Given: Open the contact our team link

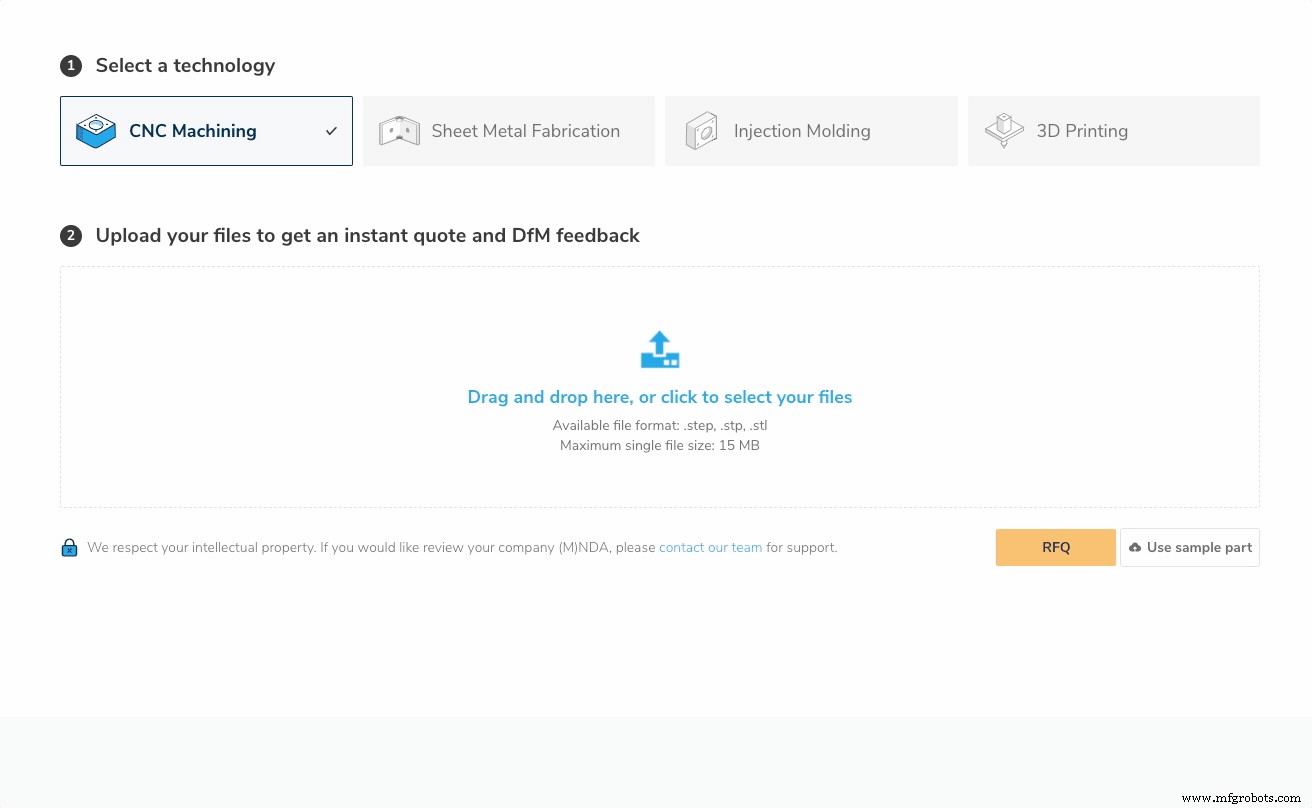Looking at the screenshot, I should click(x=710, y=548).
